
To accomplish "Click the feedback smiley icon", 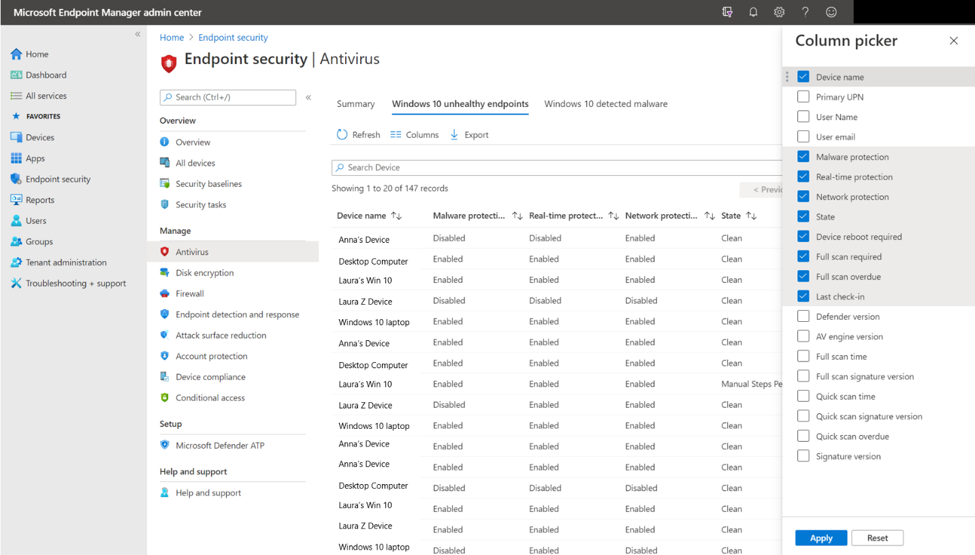I will [x=831, y=12].
